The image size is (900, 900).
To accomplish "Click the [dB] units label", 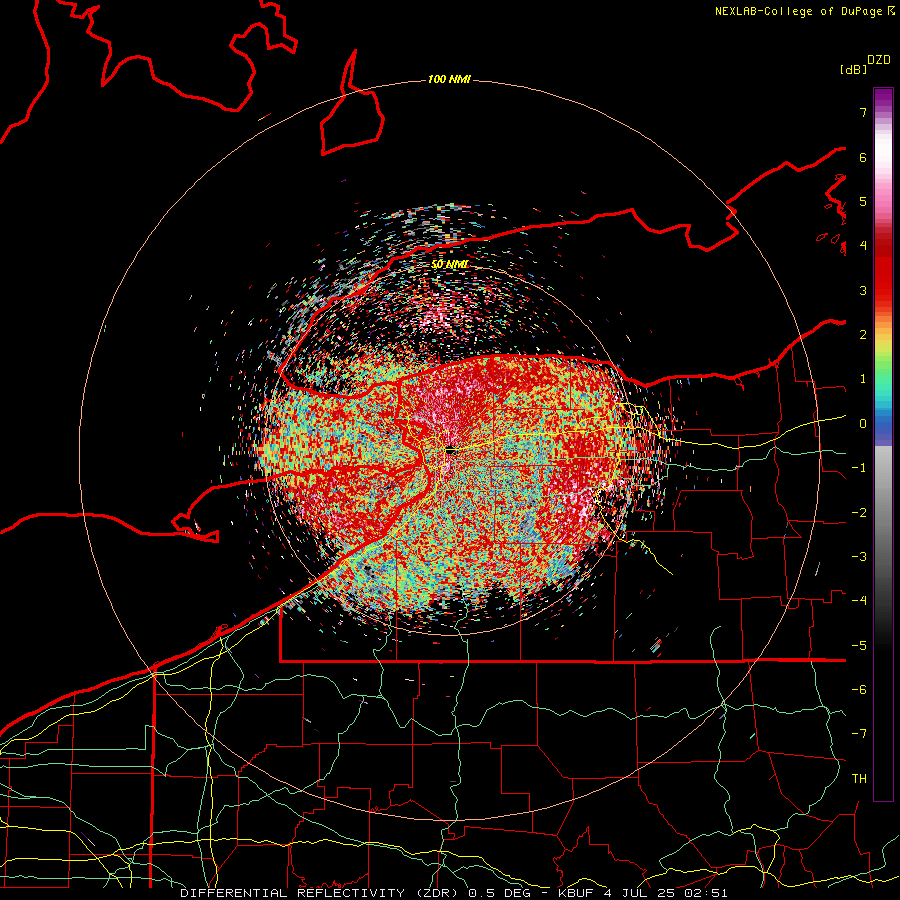I will (x=854, y=69).
